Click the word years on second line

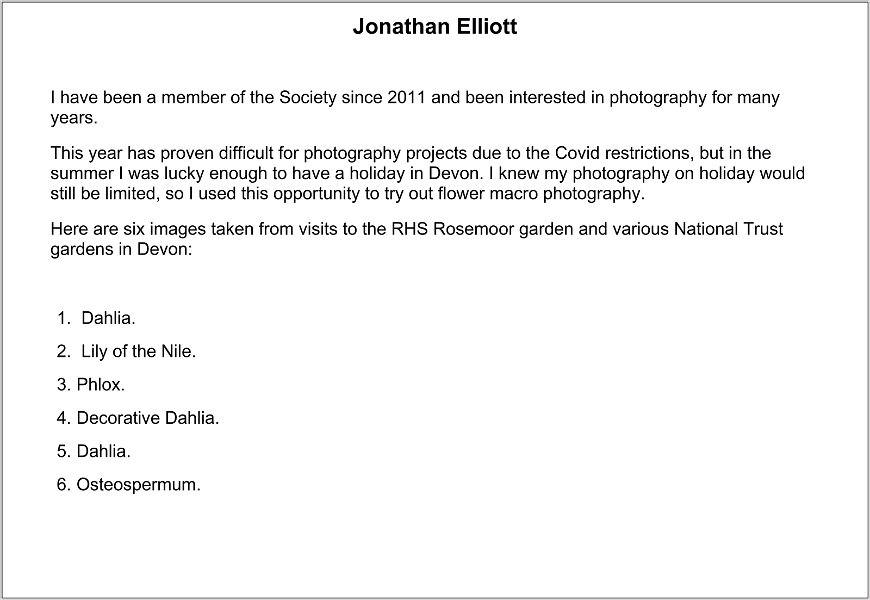(74, 118)
